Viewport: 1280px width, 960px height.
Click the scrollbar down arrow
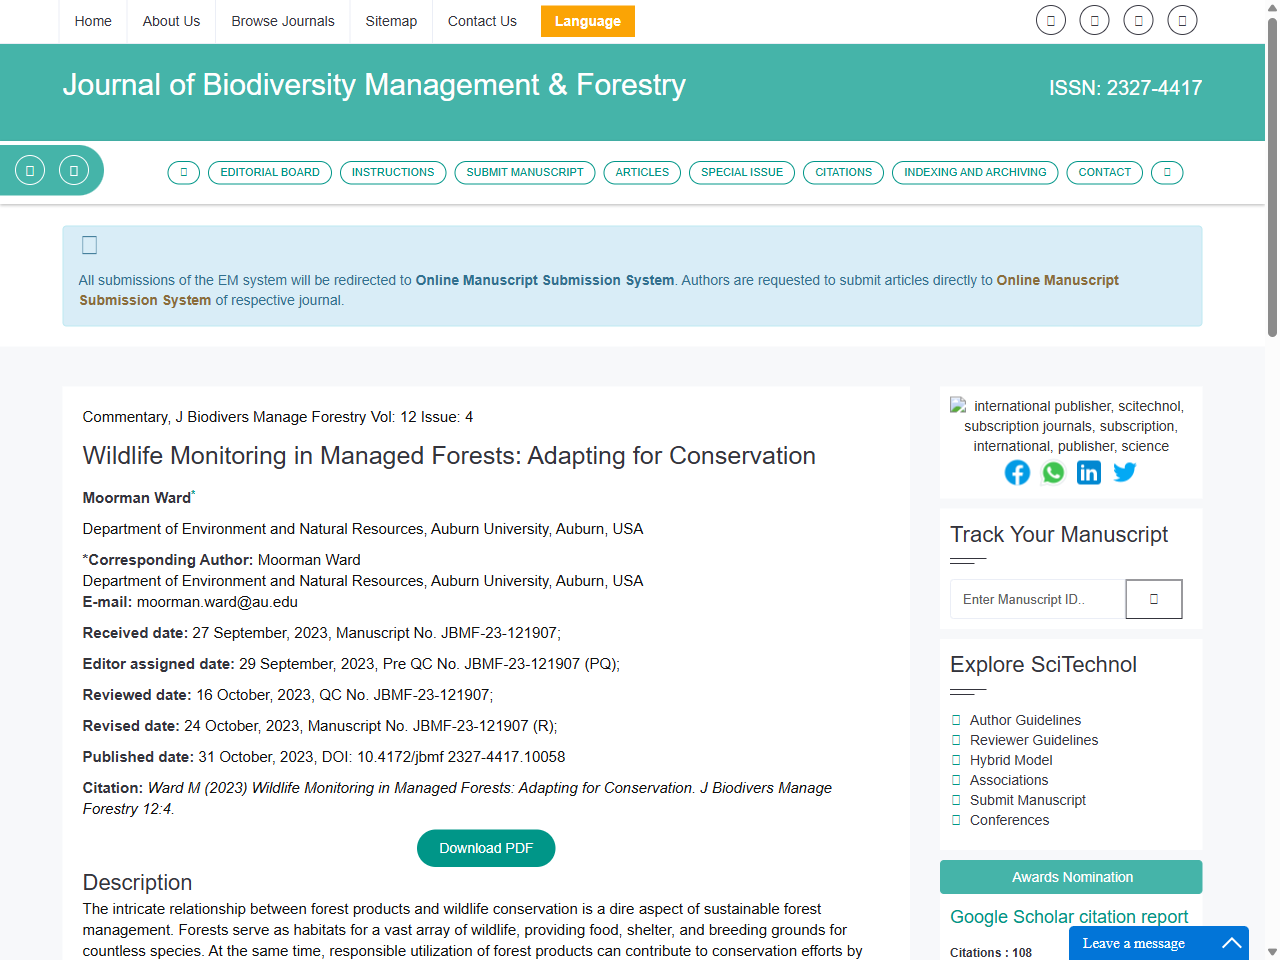[1272, 951]
